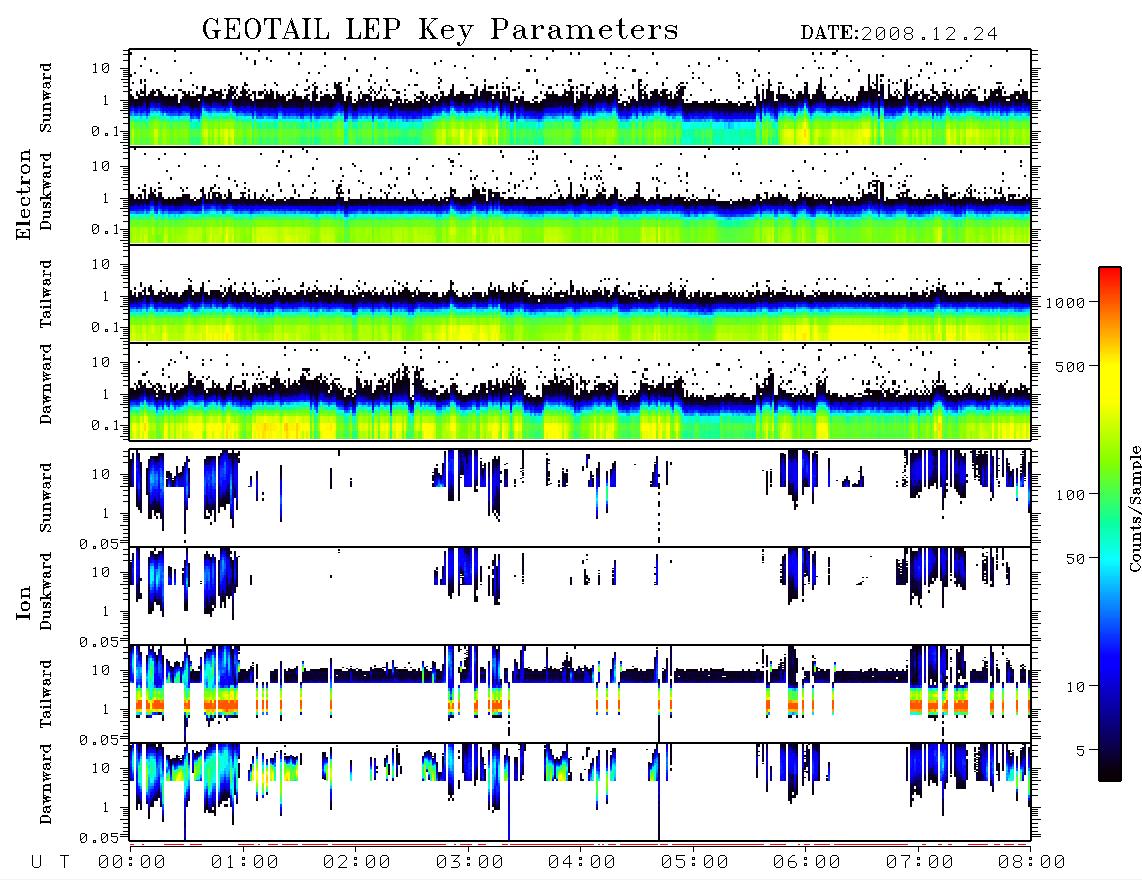
Task: Click the GEOTAIL LEP Key Parameters title
Action: click(440, 30)
